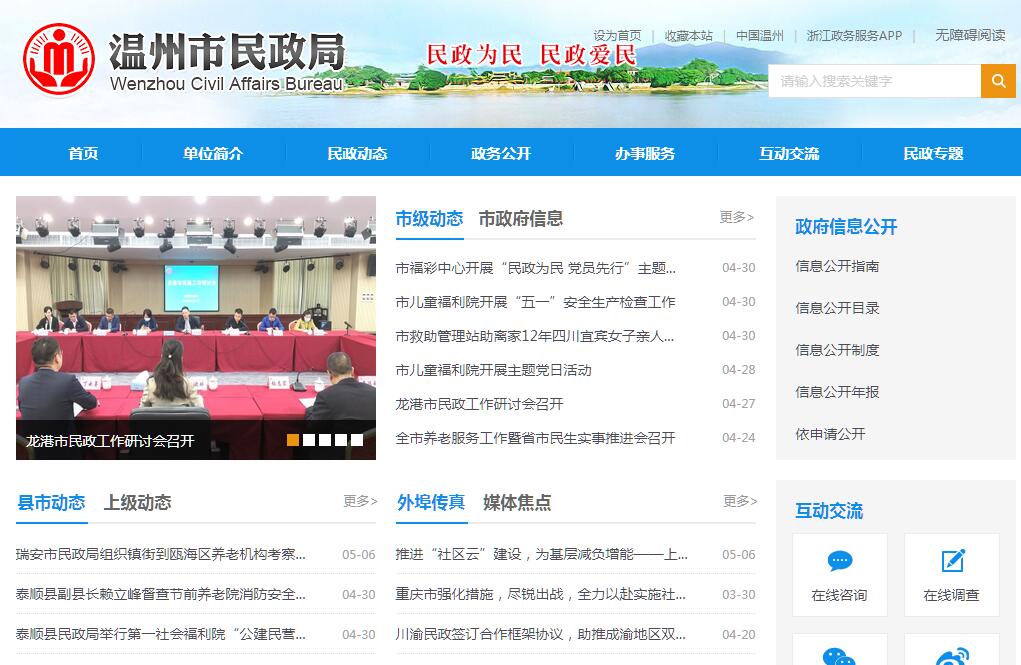Click the Wenzhou Civil Affairs Bureau logo
Image resolution: width=1021 pixels, height=665 pixels.
[x=60, y=61]
